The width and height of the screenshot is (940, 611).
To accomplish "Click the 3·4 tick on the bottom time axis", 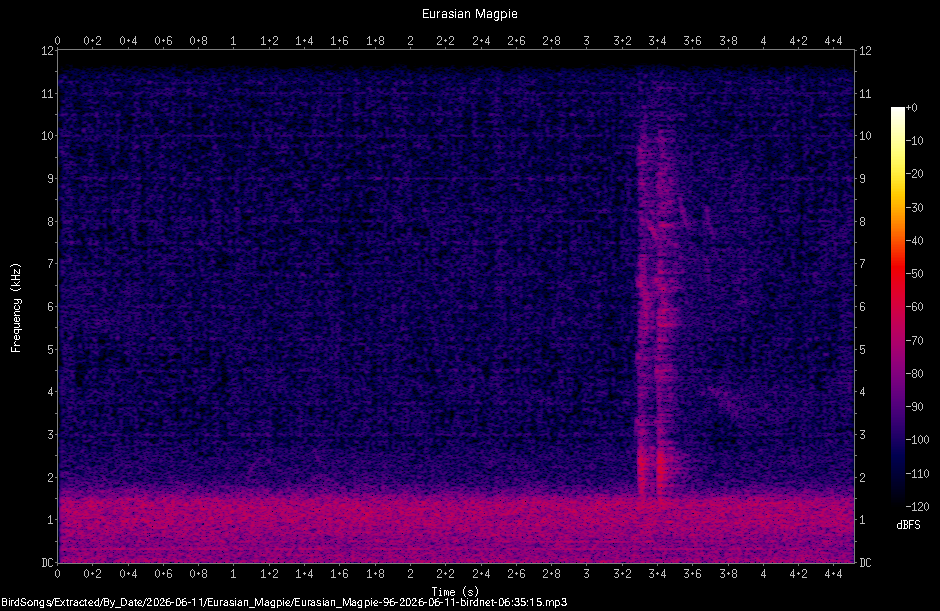I will 657,574.
